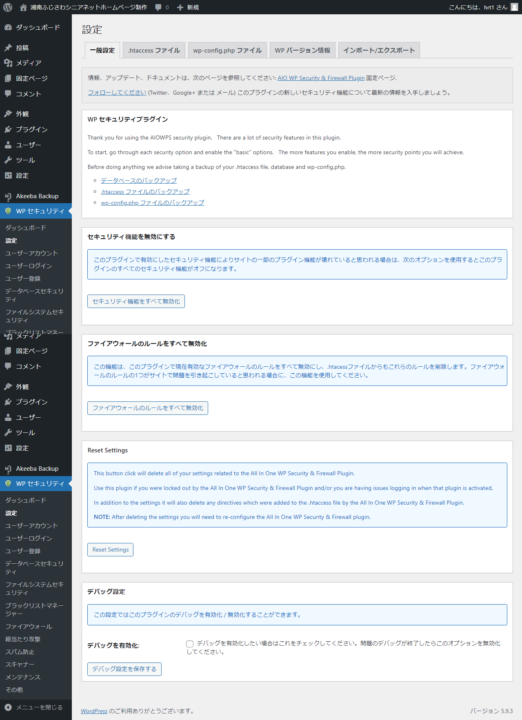This screenshot has width=522, height=720.
Task: Click セキュリティ機能をすべて無効化 button
Action: pyautogui.click(x=136, y=301)
